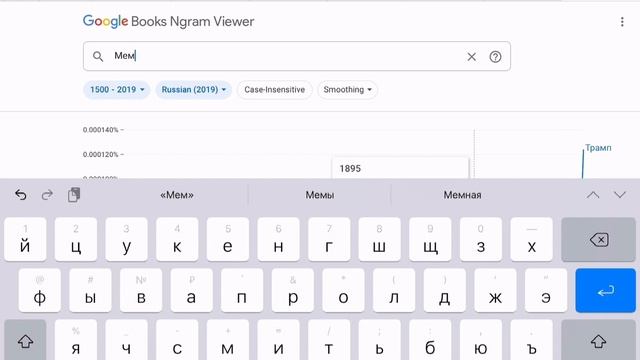Tap the р key
The height and width of the screenshot is (360, 640).
pos(293,291)
